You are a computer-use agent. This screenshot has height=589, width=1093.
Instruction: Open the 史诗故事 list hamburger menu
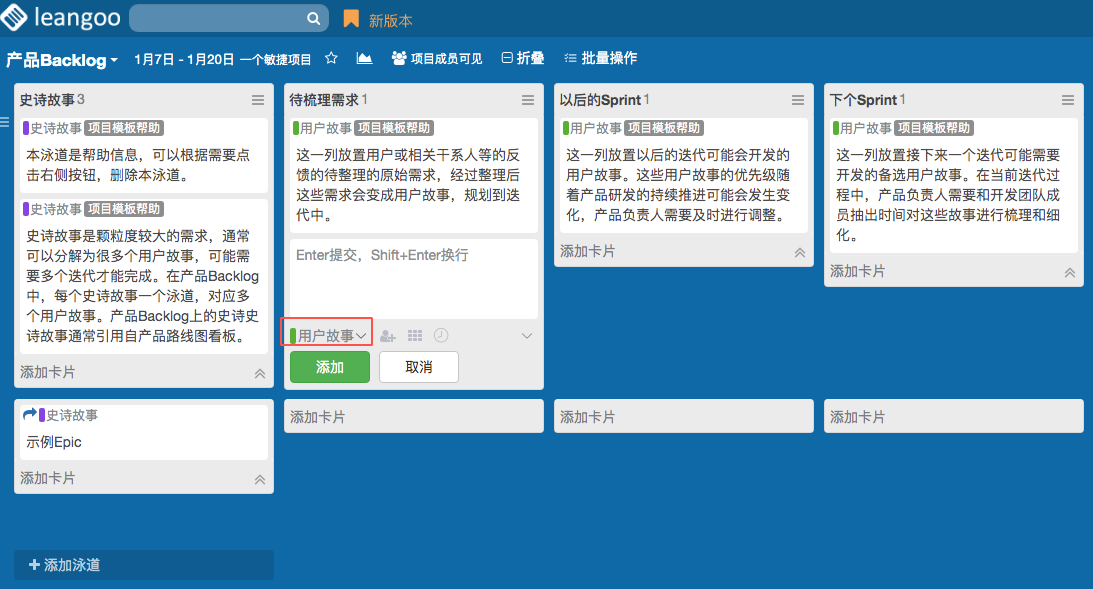coord(258,100)
